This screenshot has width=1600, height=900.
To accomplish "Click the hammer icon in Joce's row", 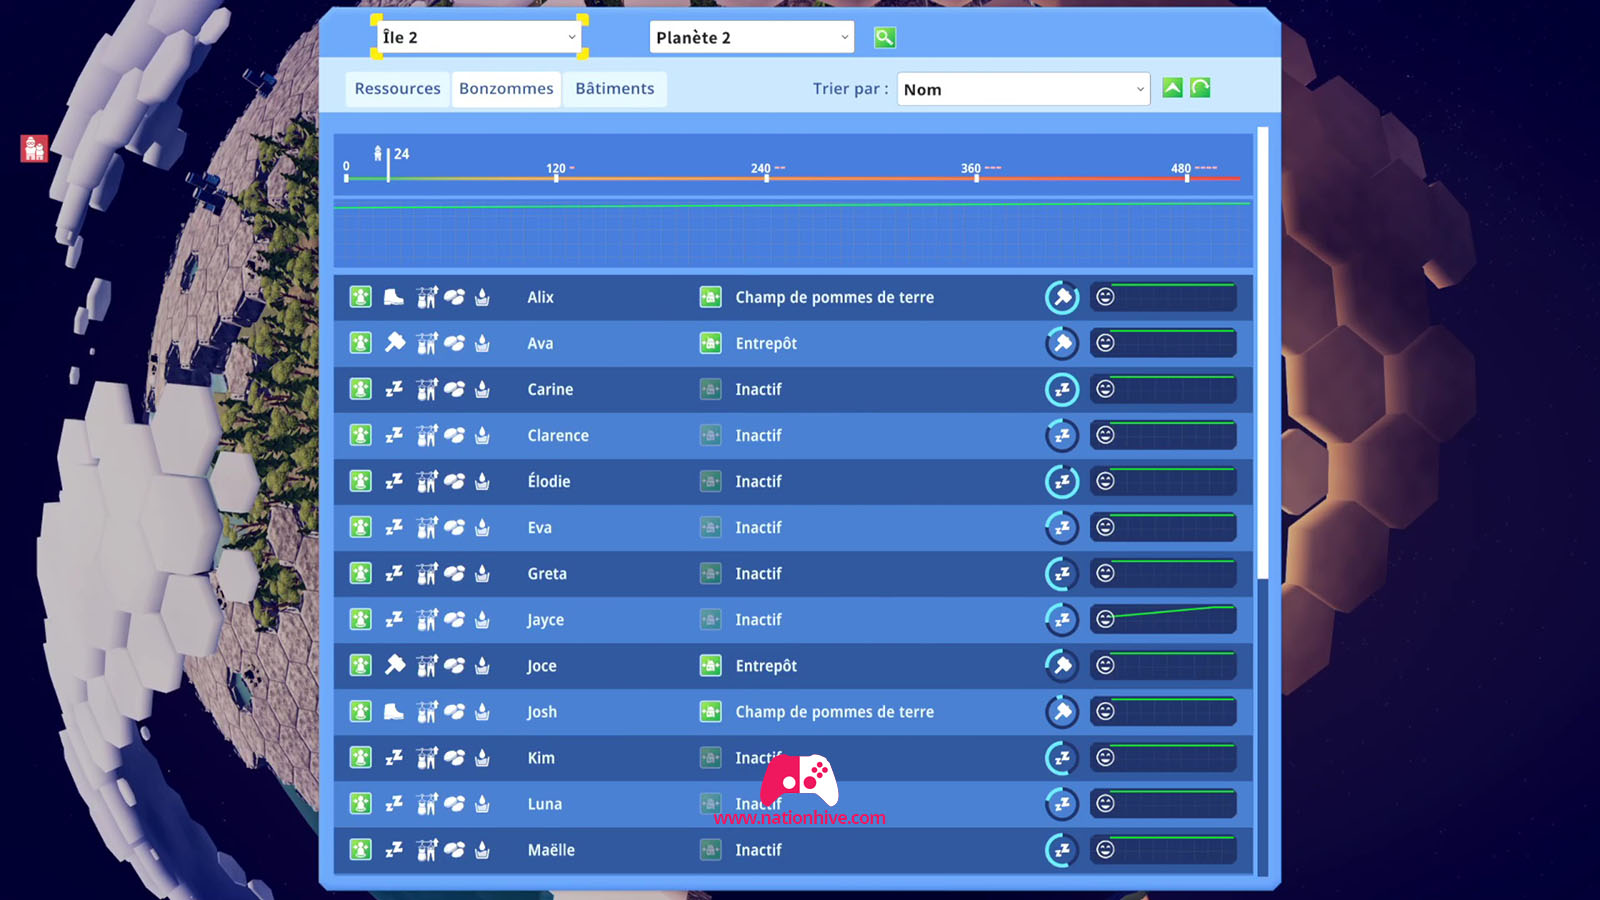I will [x=394, y=665].
